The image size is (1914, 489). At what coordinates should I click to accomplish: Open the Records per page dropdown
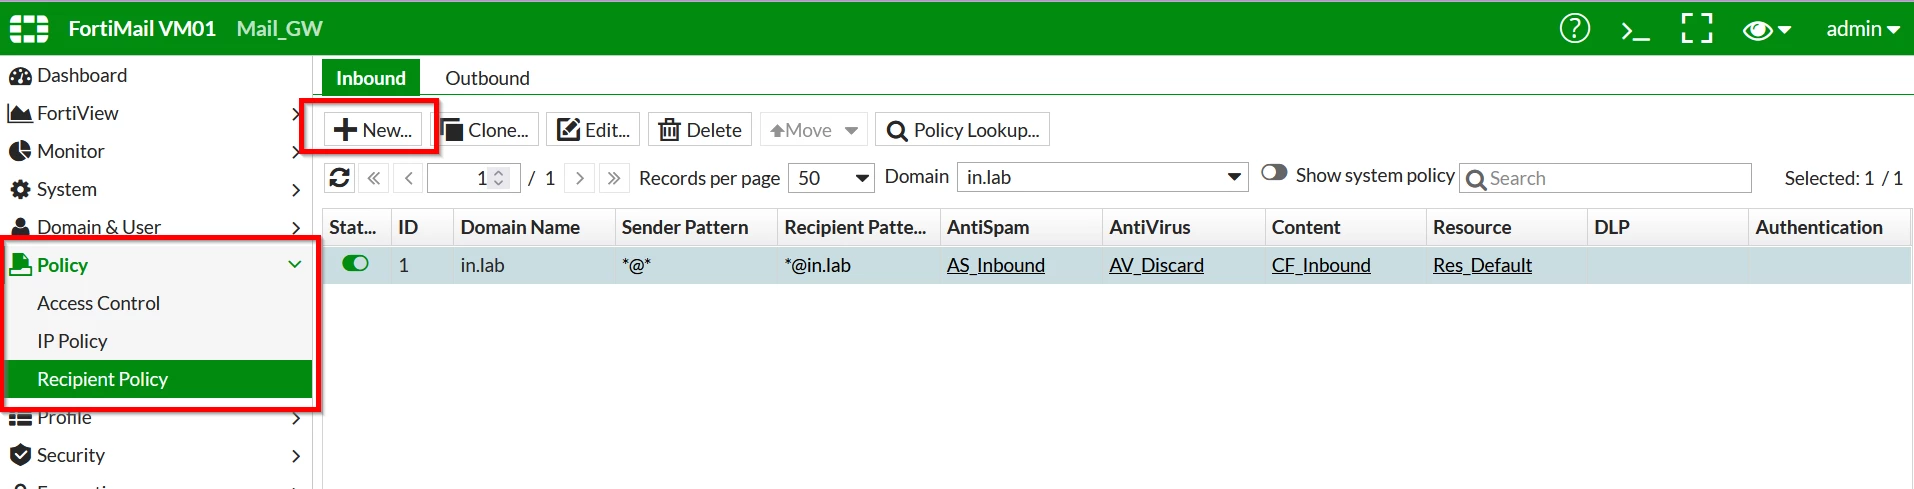coord(831,178)
